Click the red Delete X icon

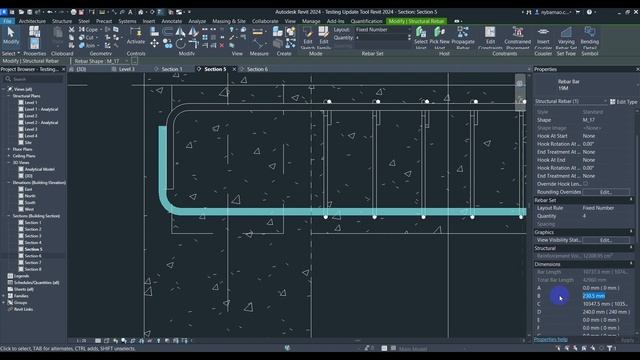[222, 45]
